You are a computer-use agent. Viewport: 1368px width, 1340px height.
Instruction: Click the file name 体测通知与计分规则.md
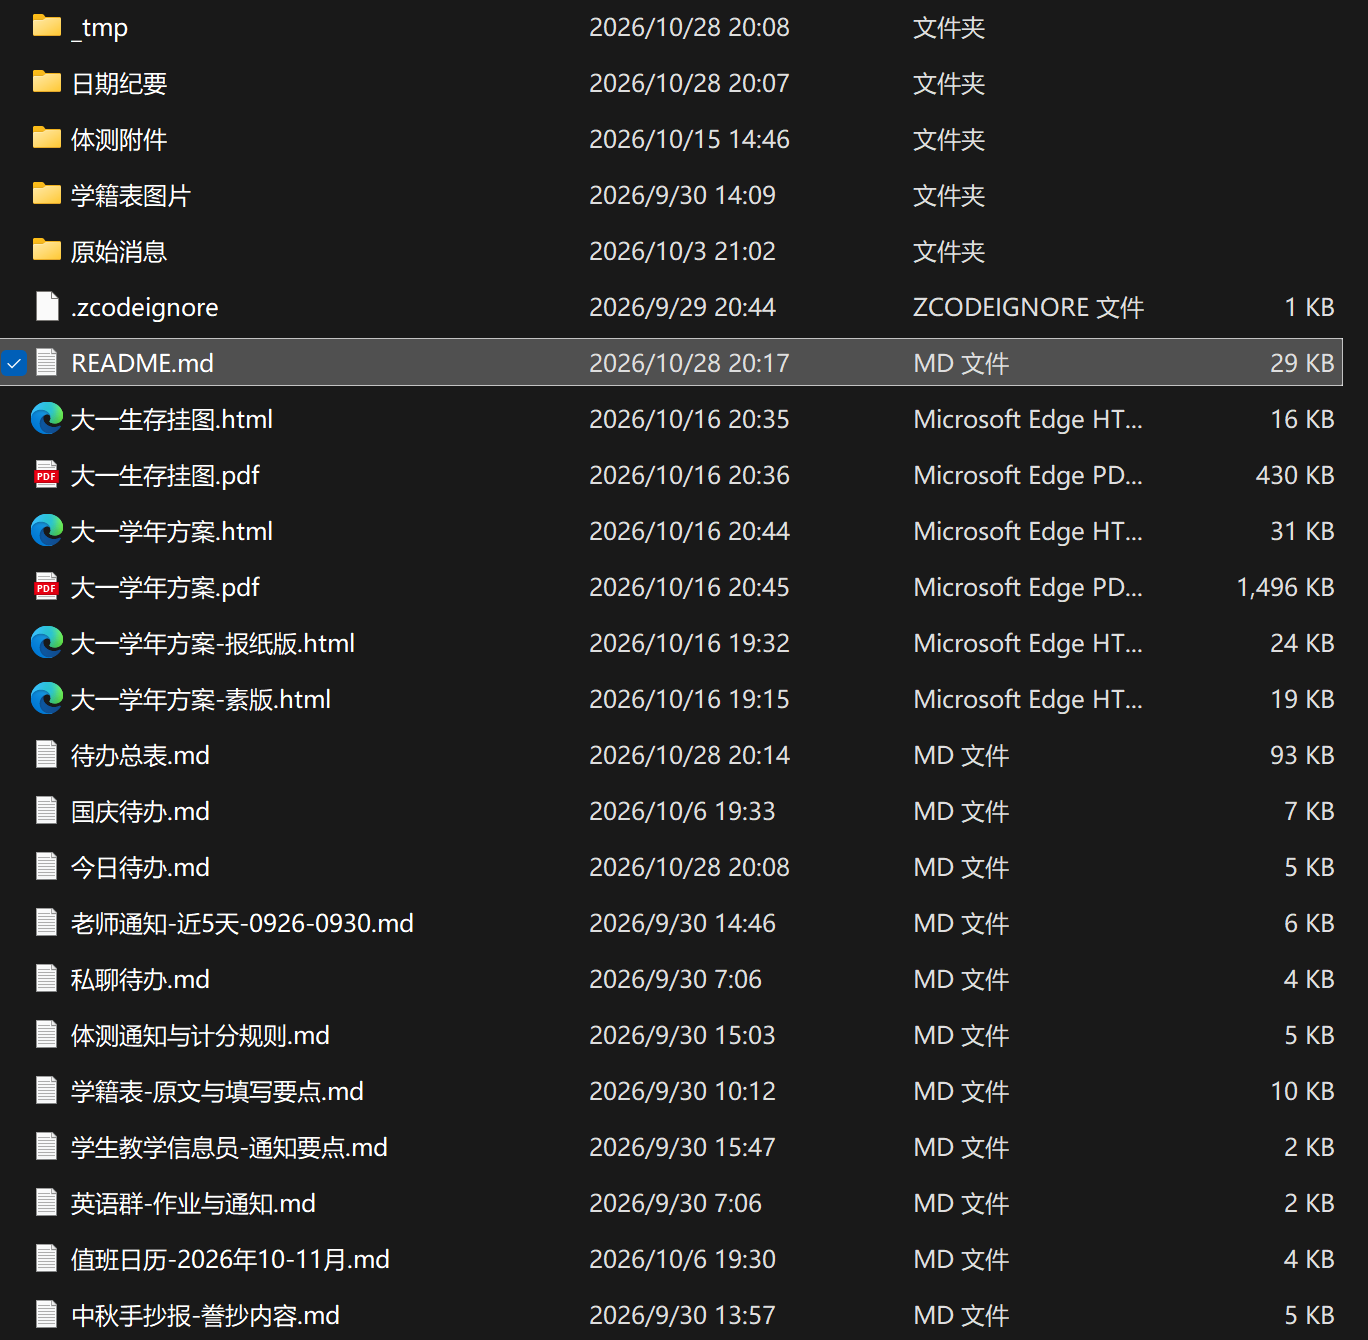pos(200,1035)
